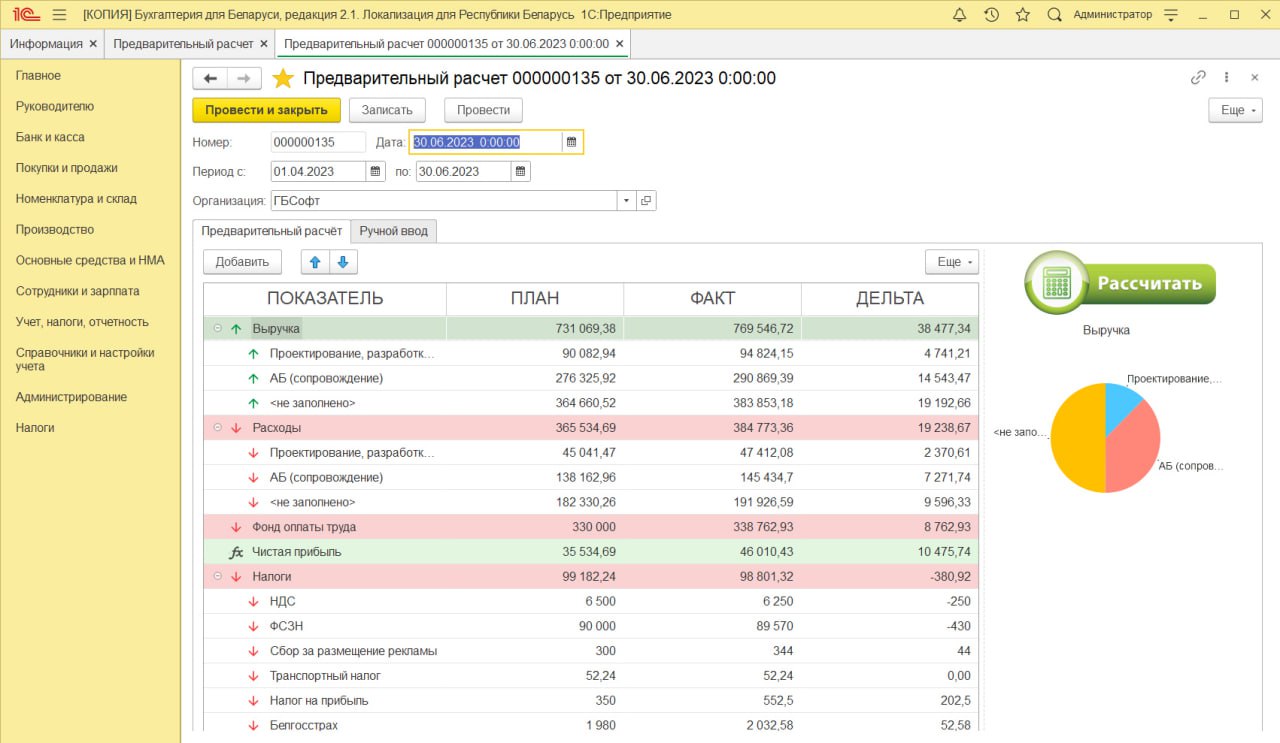Open the Еще menu above the table

pos(951,262)
